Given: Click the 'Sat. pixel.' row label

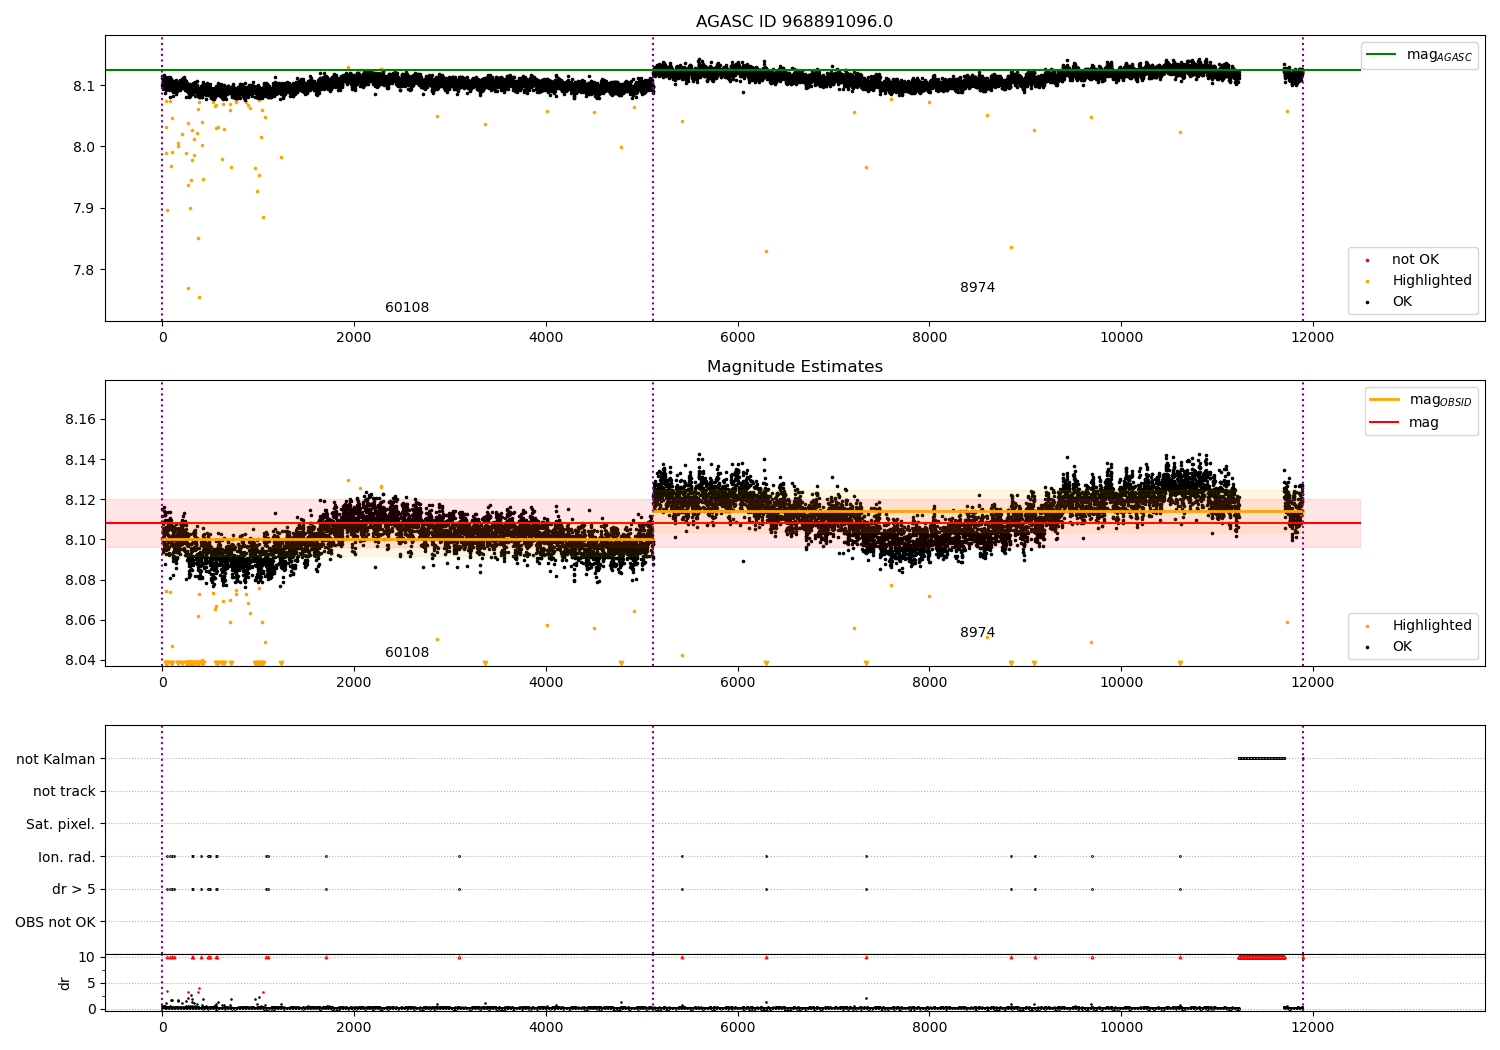Looking at the screenshot, I should [61, 824].
